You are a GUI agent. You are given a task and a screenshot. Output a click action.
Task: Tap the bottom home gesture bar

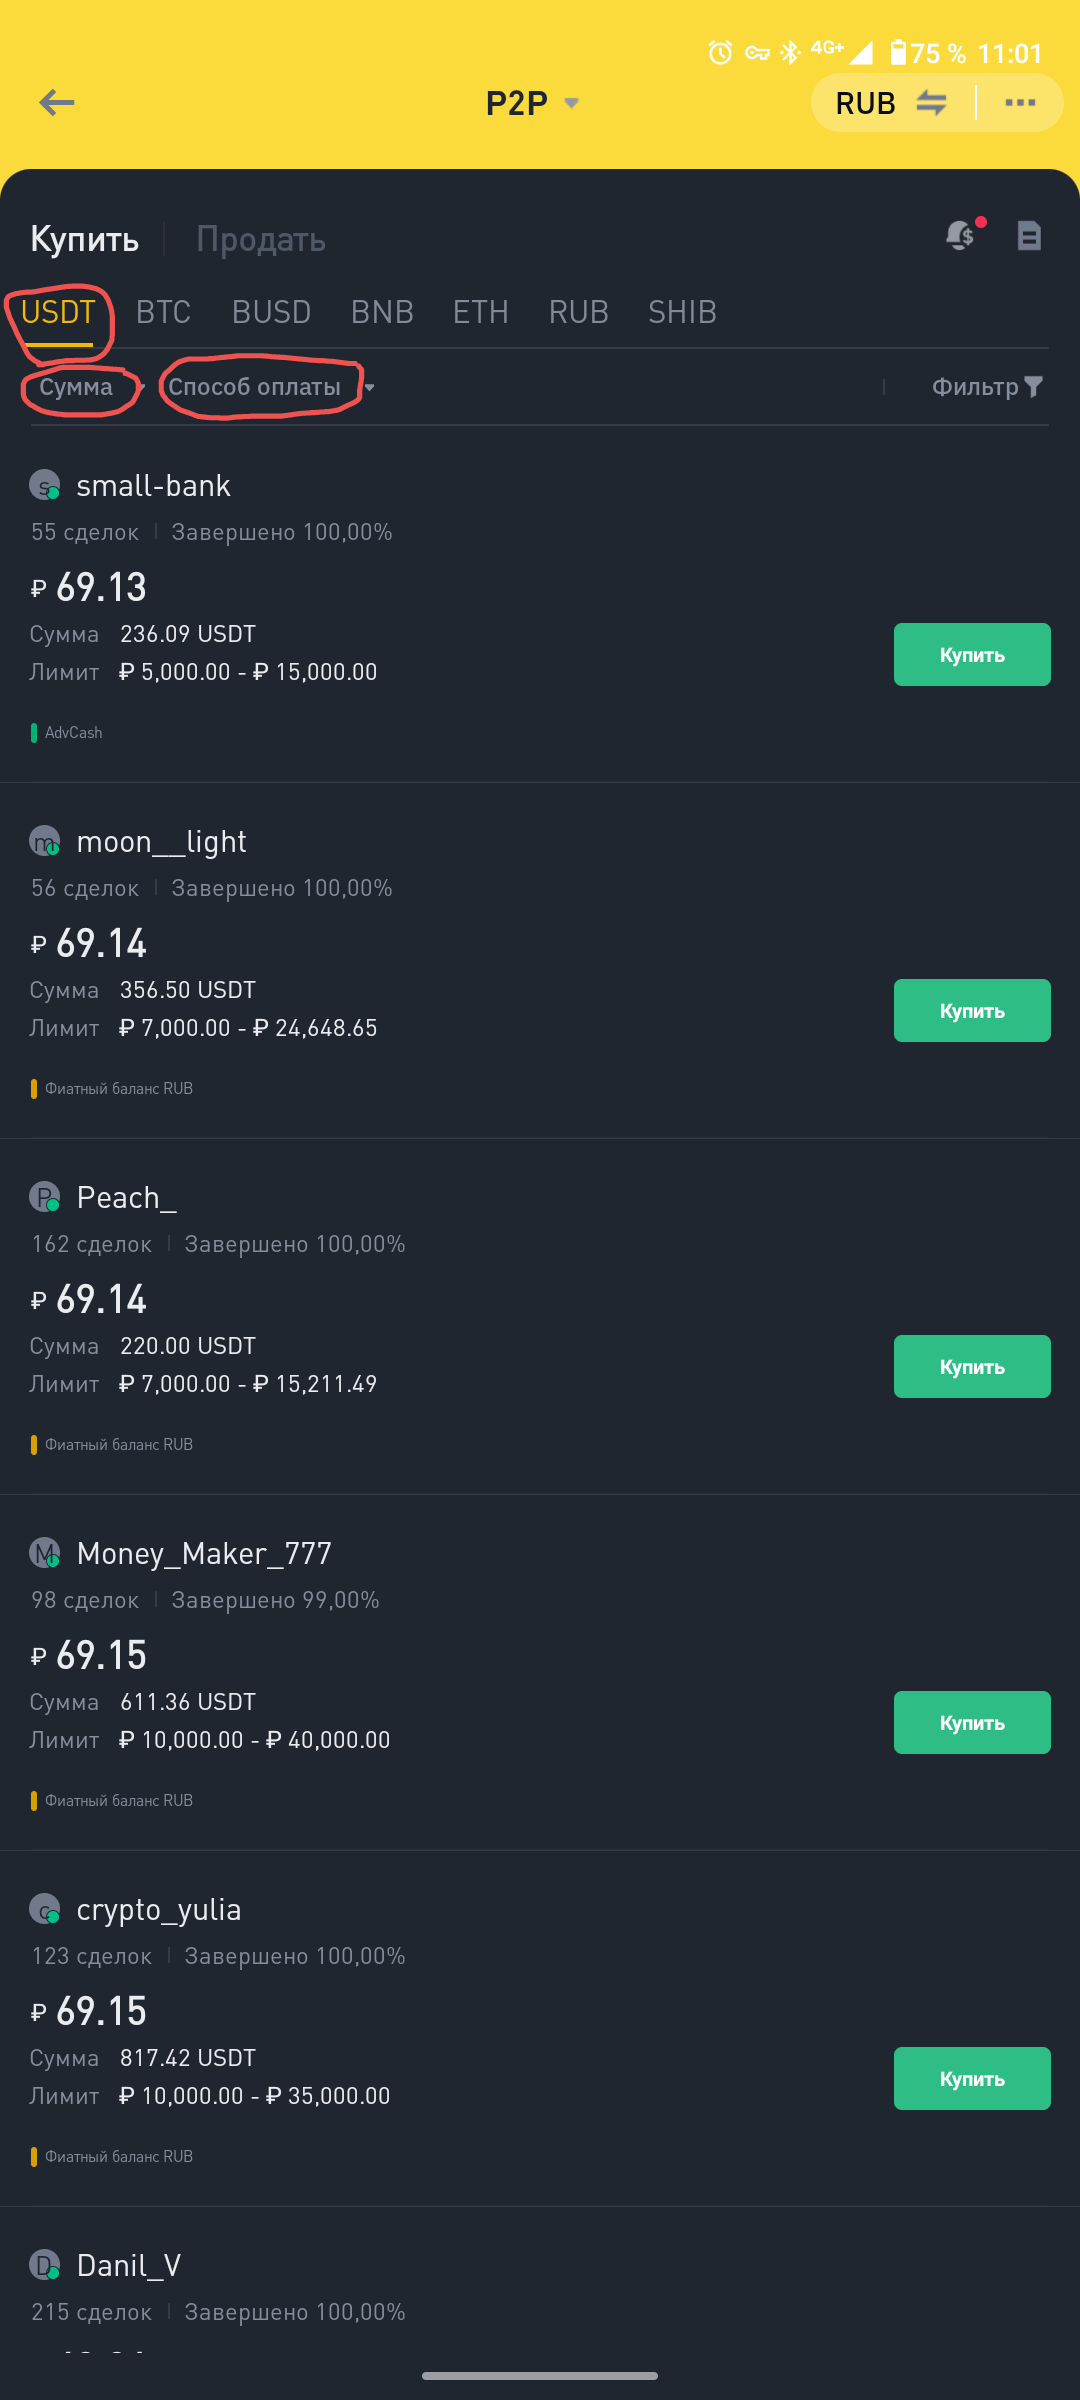(x=540, y=2375)
